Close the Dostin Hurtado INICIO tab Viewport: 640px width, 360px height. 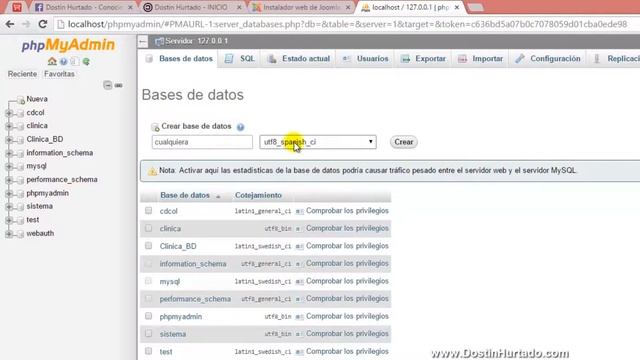click(x=239, y=7)
